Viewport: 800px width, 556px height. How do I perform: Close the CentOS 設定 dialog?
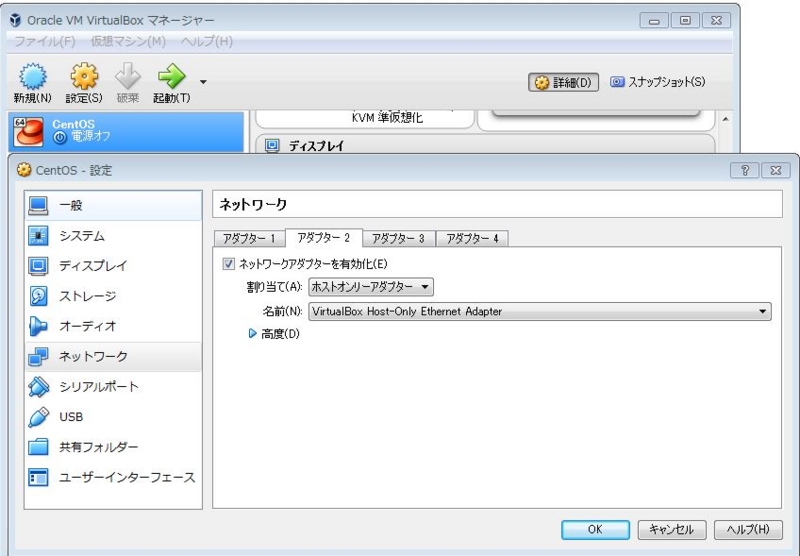coord(776,170)
